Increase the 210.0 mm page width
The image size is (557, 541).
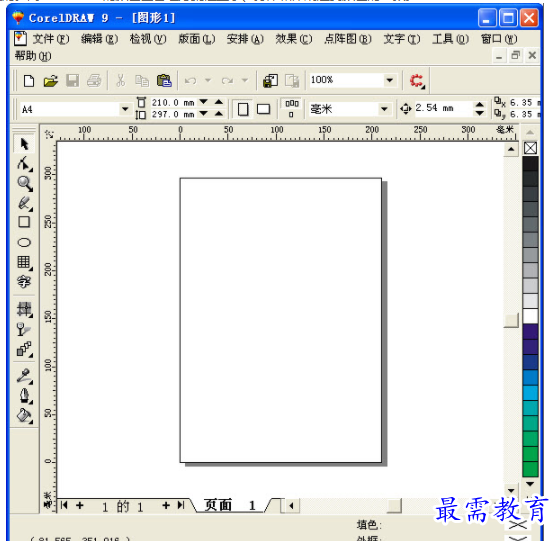[x=219, y=102]
